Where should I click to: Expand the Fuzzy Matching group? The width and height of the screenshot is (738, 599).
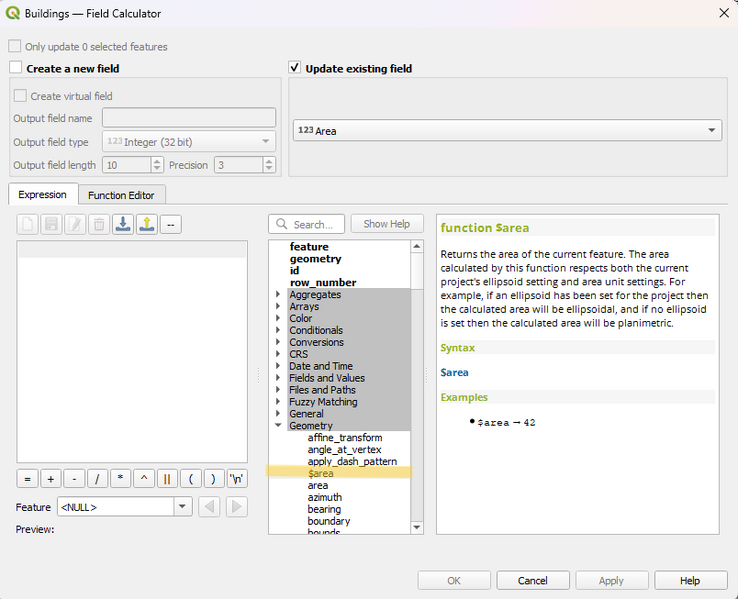click(278, 401)
